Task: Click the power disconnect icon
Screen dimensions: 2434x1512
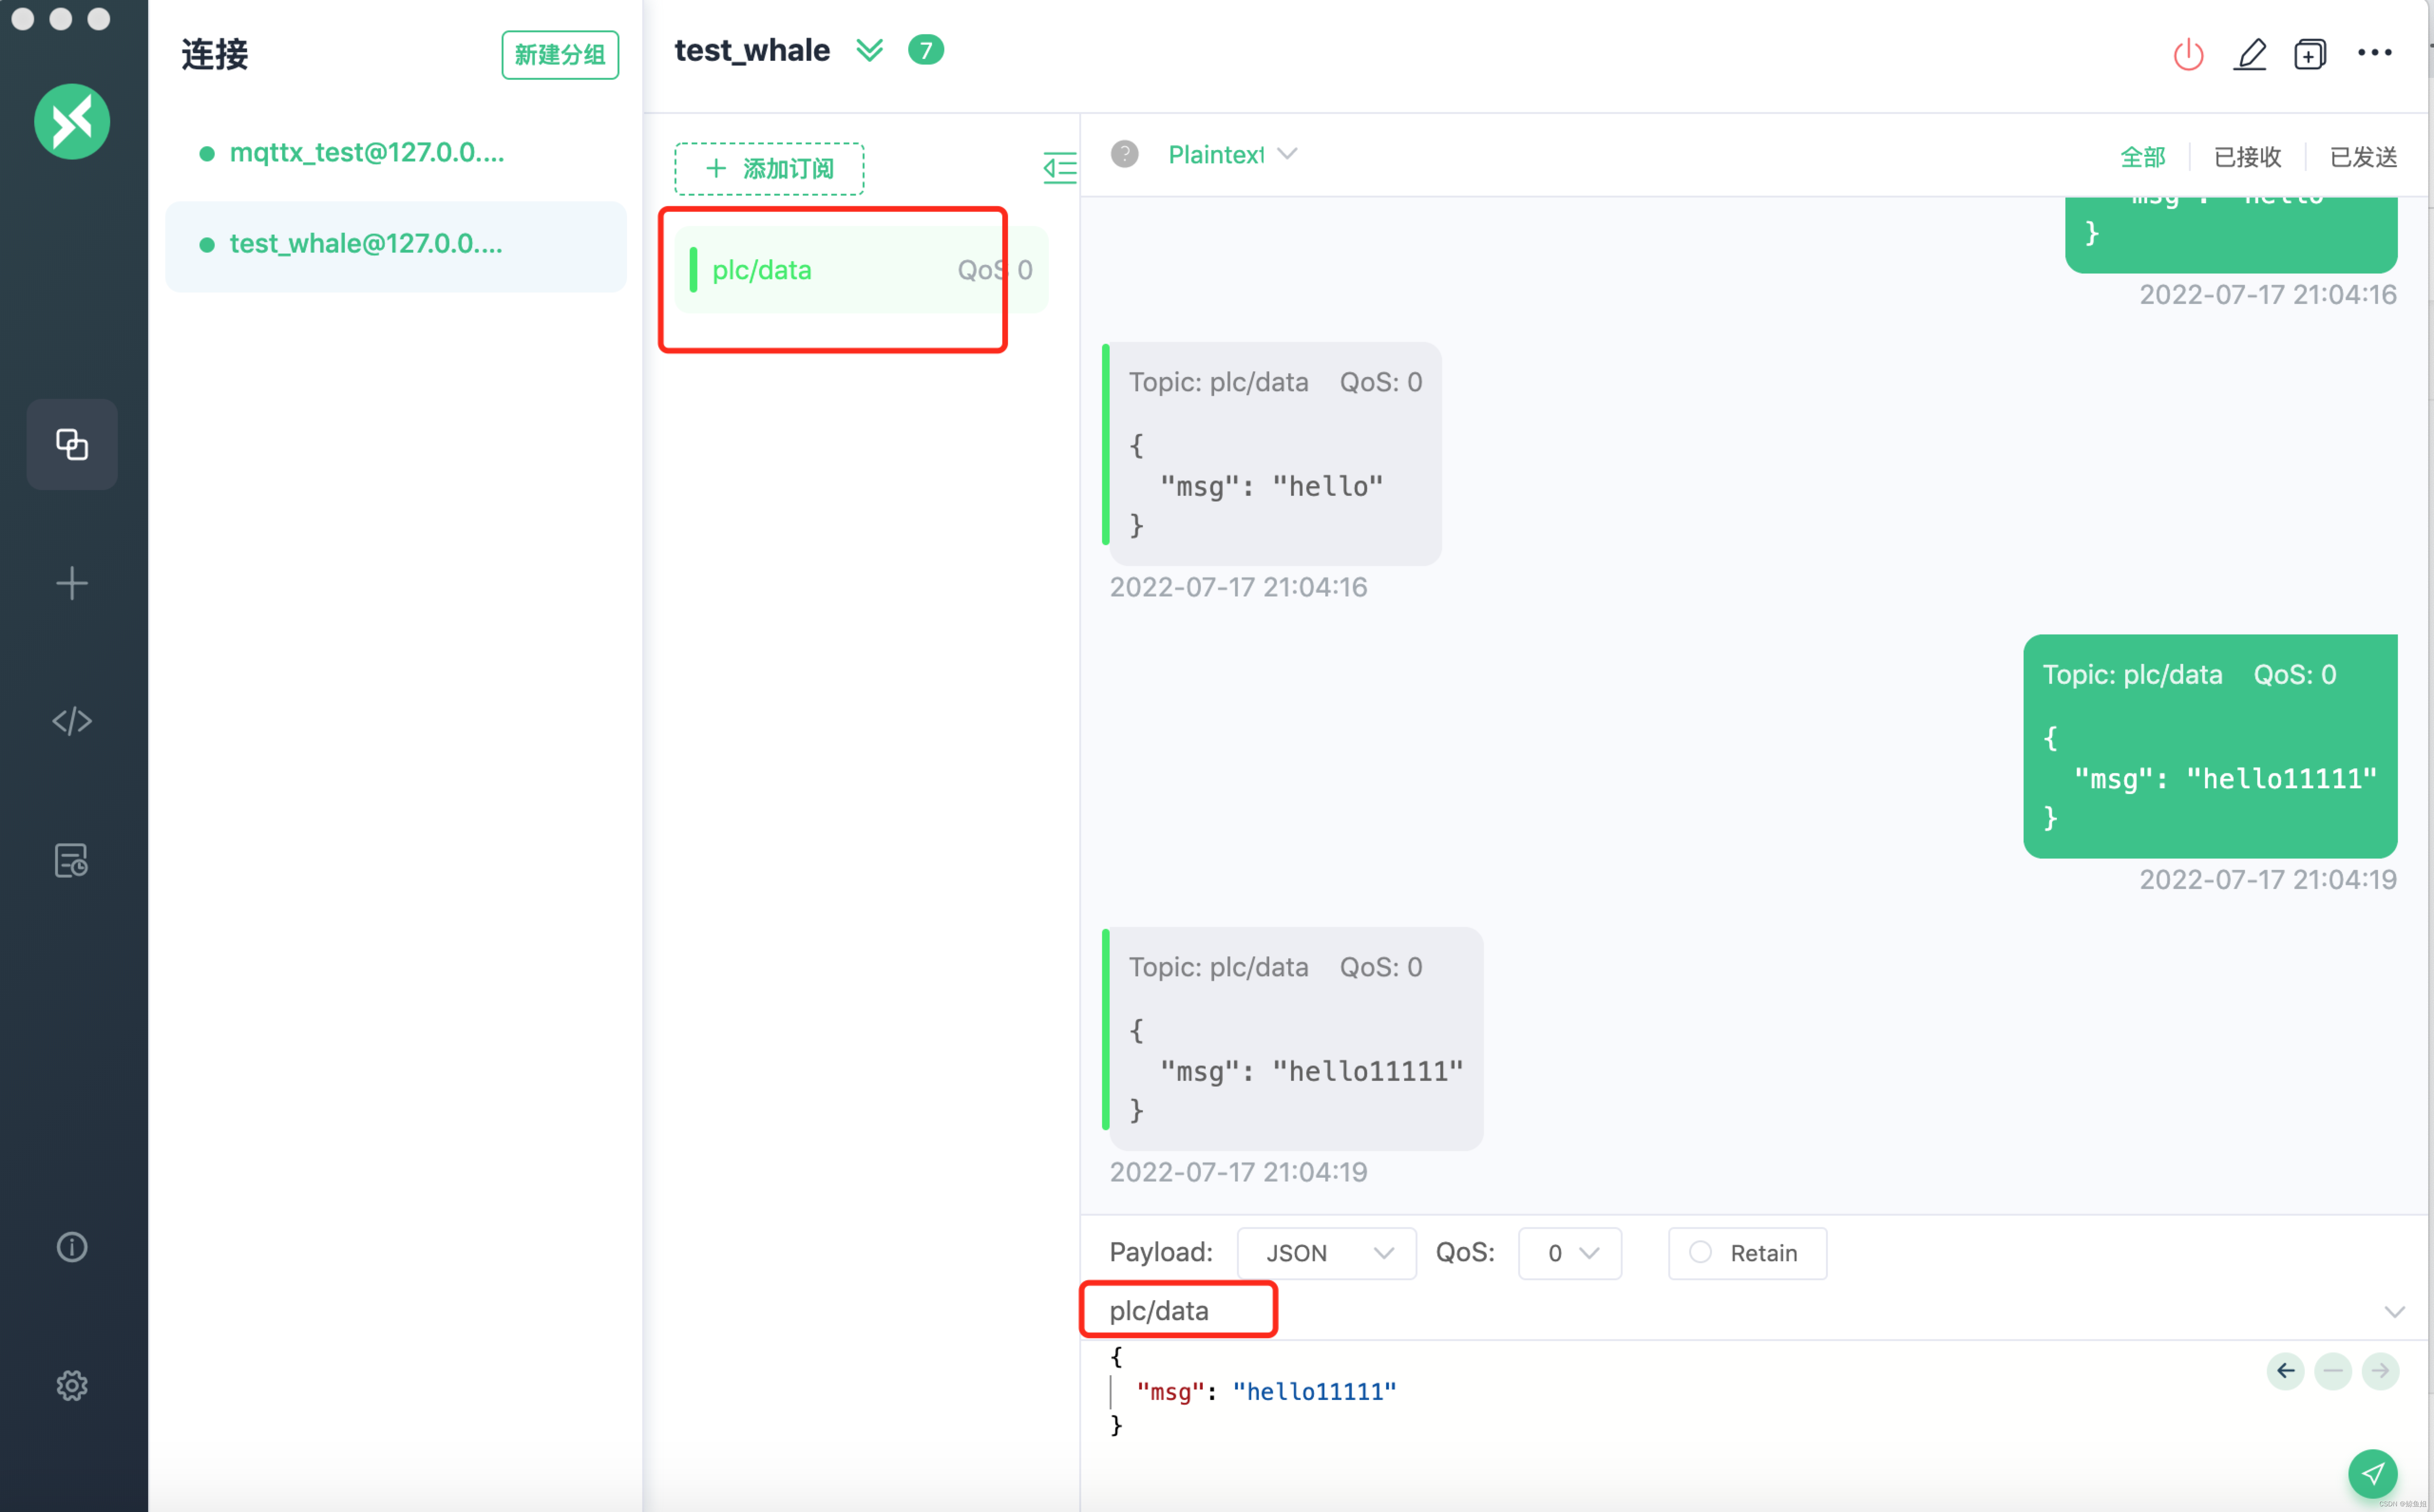Action: 2188,54
